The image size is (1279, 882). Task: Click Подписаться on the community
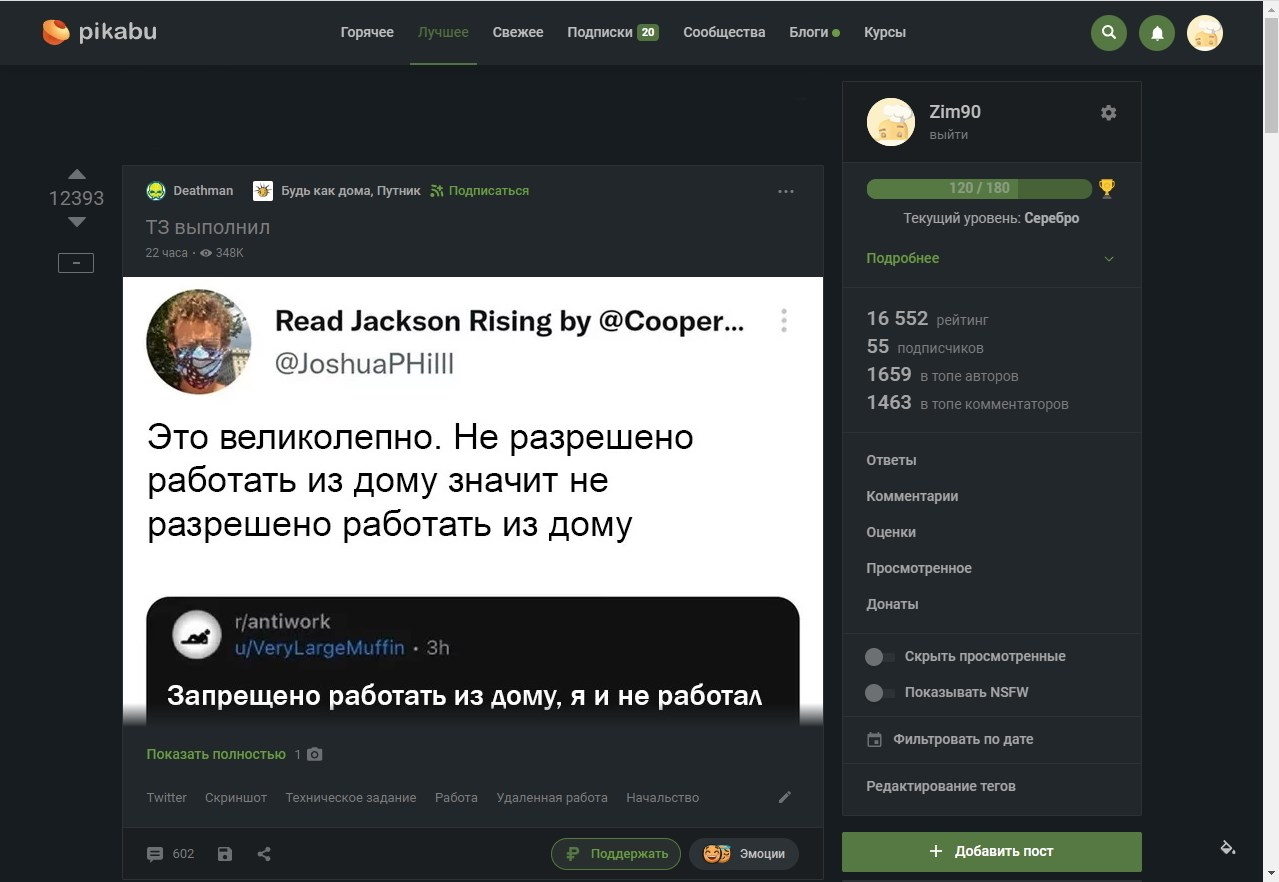tap(480, 191)
